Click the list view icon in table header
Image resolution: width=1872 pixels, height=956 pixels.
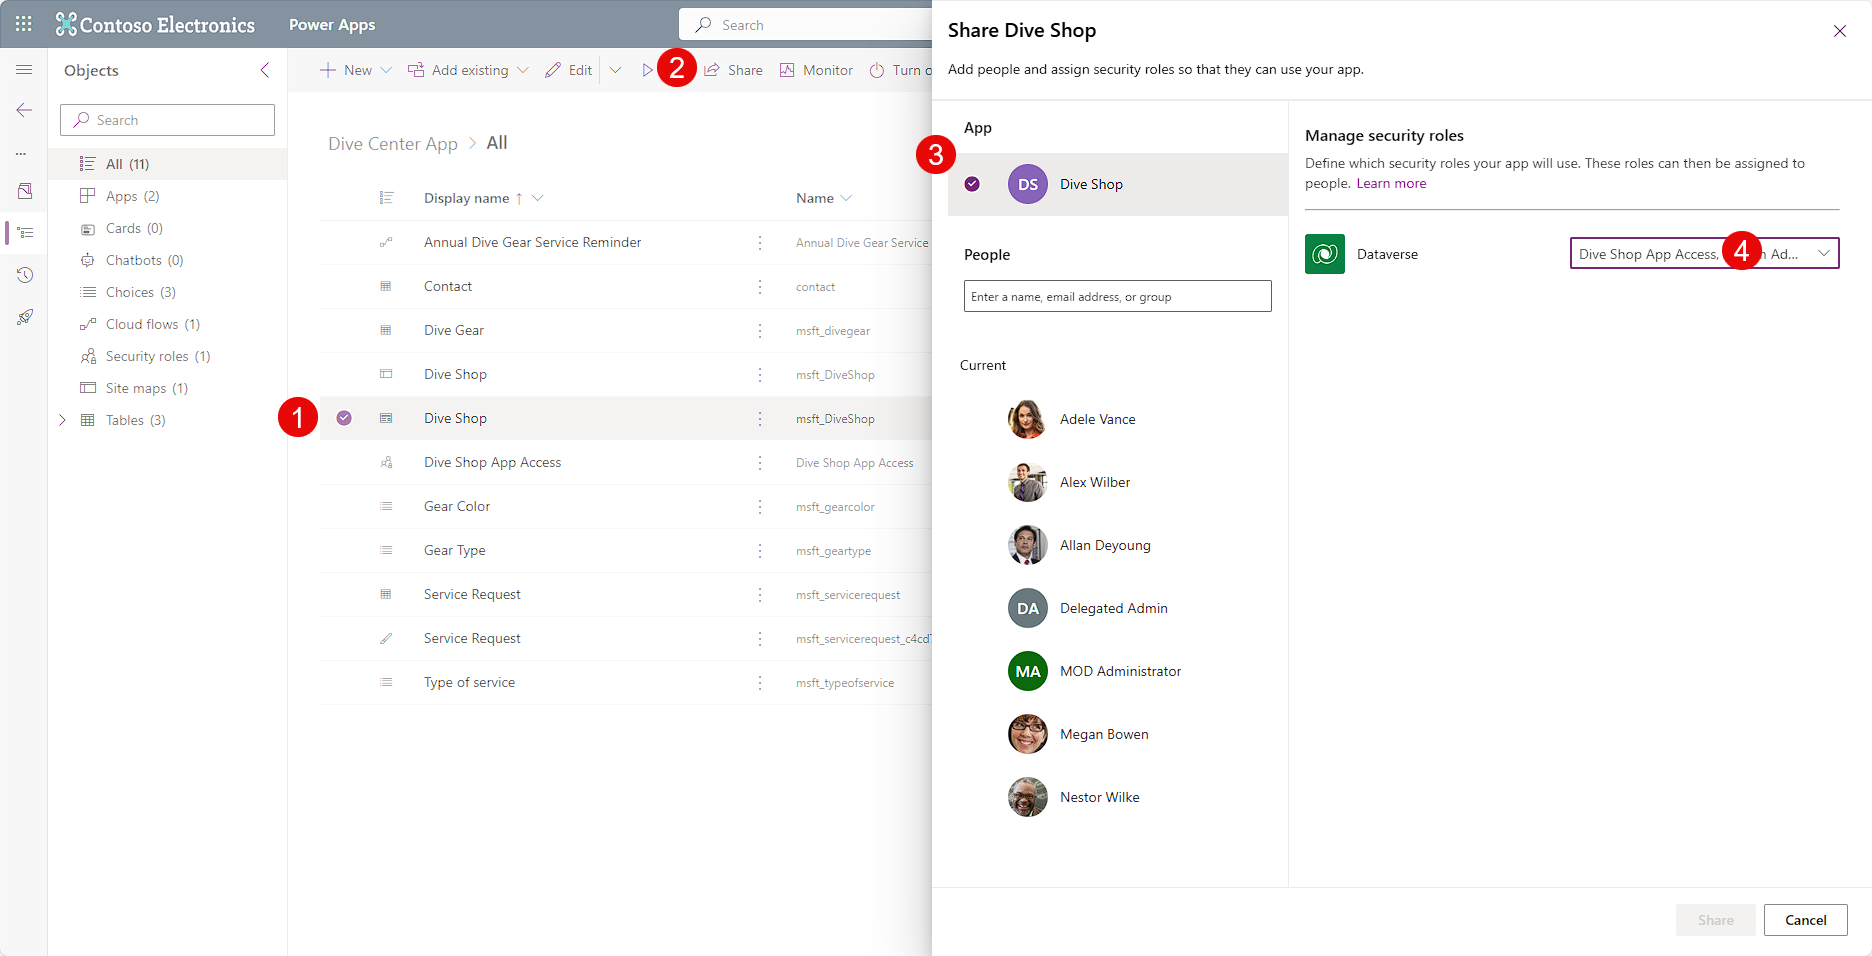pos(386,198)
